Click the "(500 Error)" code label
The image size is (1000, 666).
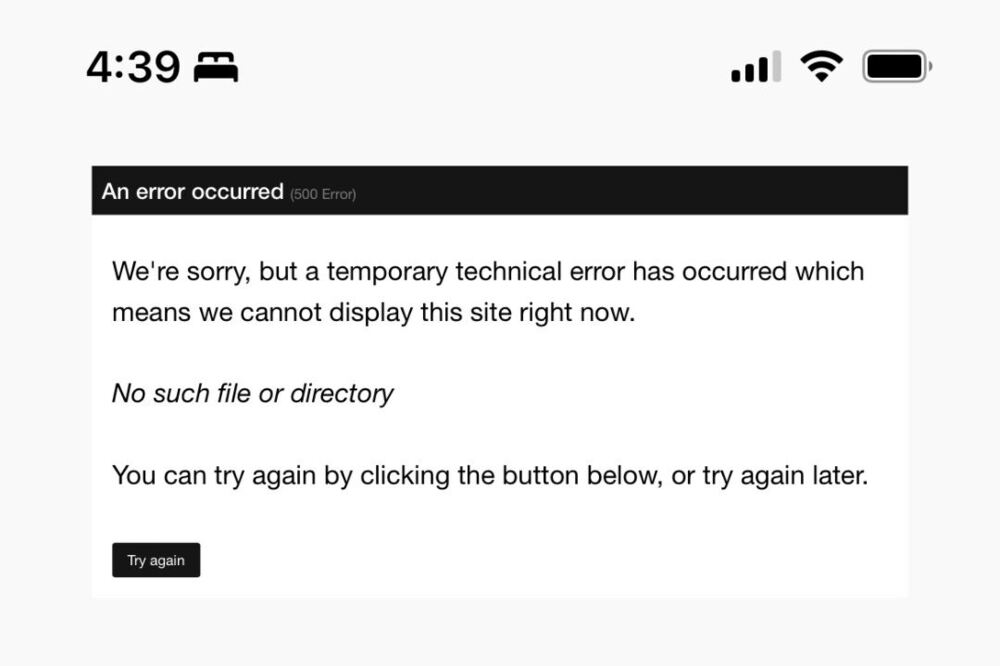click(x=323, y=194)
